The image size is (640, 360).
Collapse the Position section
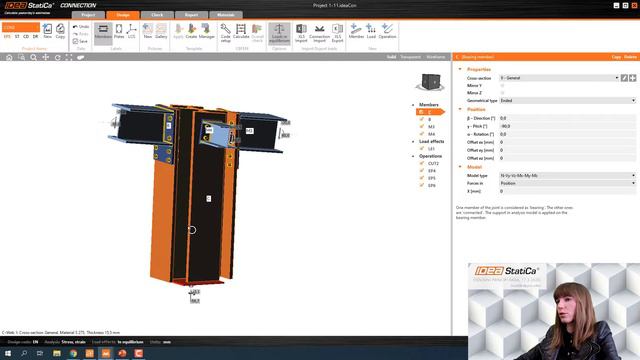460,109
